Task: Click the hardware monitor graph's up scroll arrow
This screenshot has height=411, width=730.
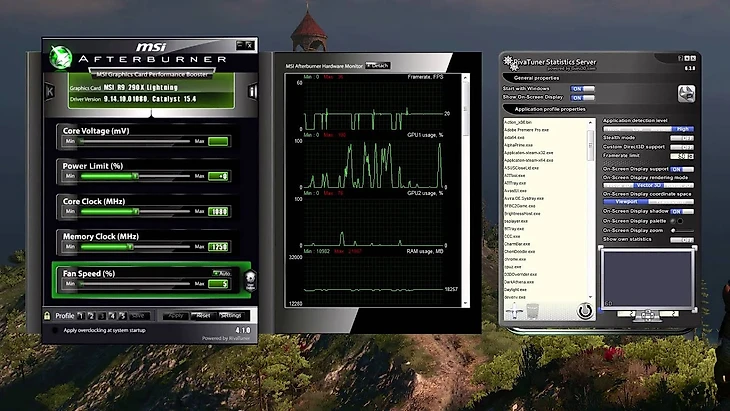Action: point(465,78)
